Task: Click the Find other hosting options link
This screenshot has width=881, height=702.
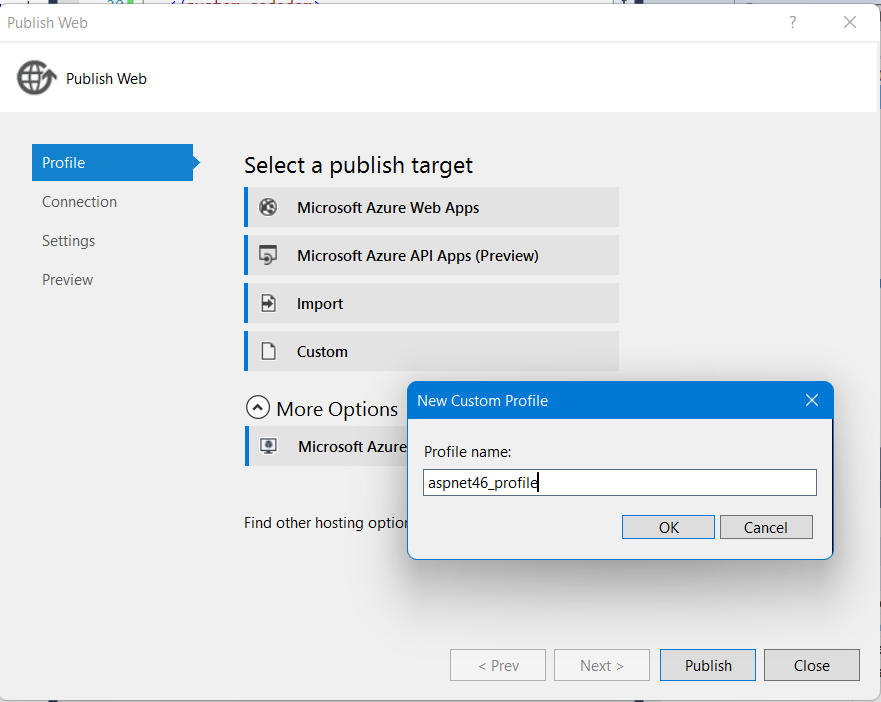Action: coord(326,523)
